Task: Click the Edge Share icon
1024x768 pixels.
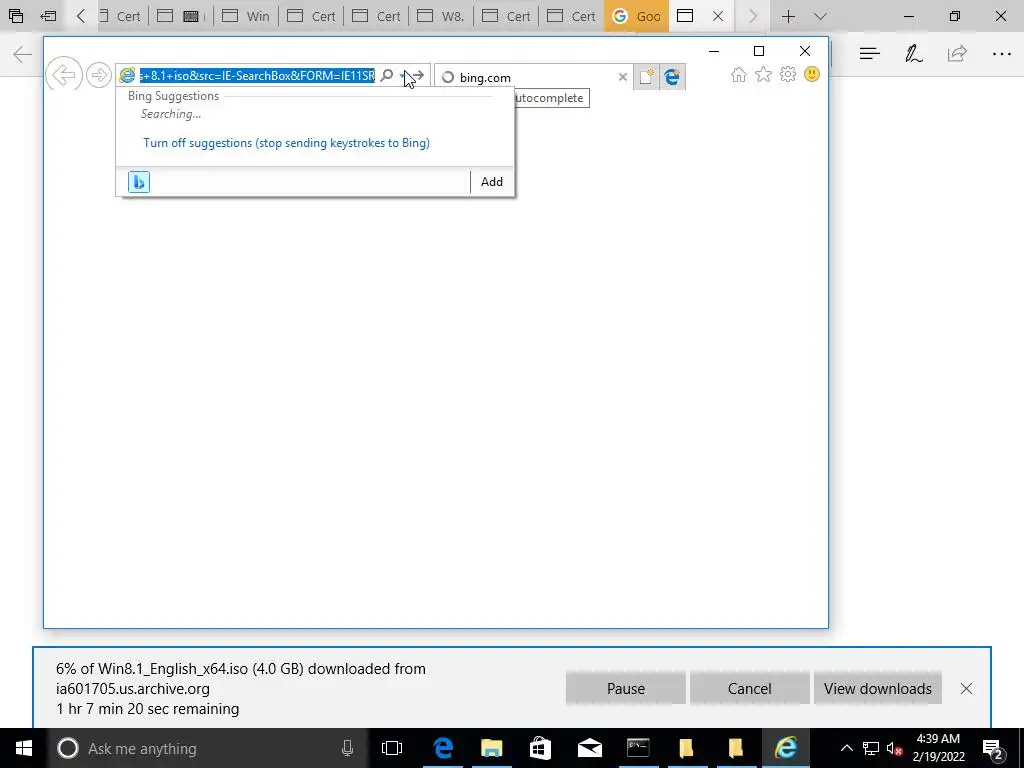Action: (957, 54)
